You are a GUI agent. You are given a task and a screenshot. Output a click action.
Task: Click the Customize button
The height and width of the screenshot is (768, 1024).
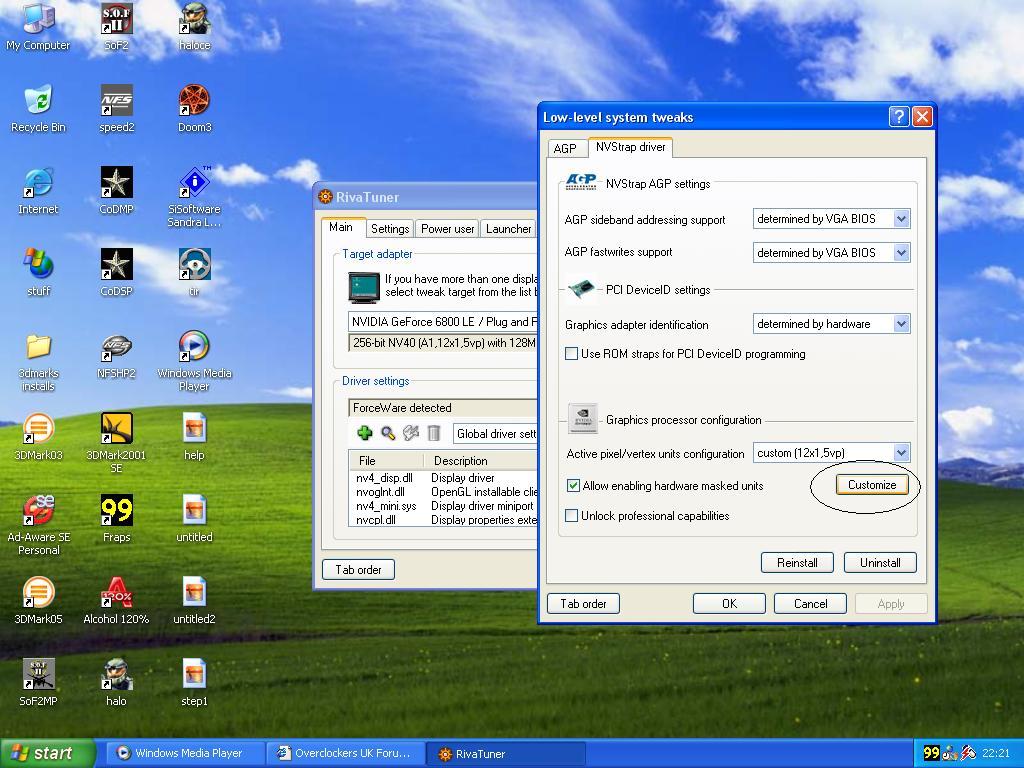point(872,485)
